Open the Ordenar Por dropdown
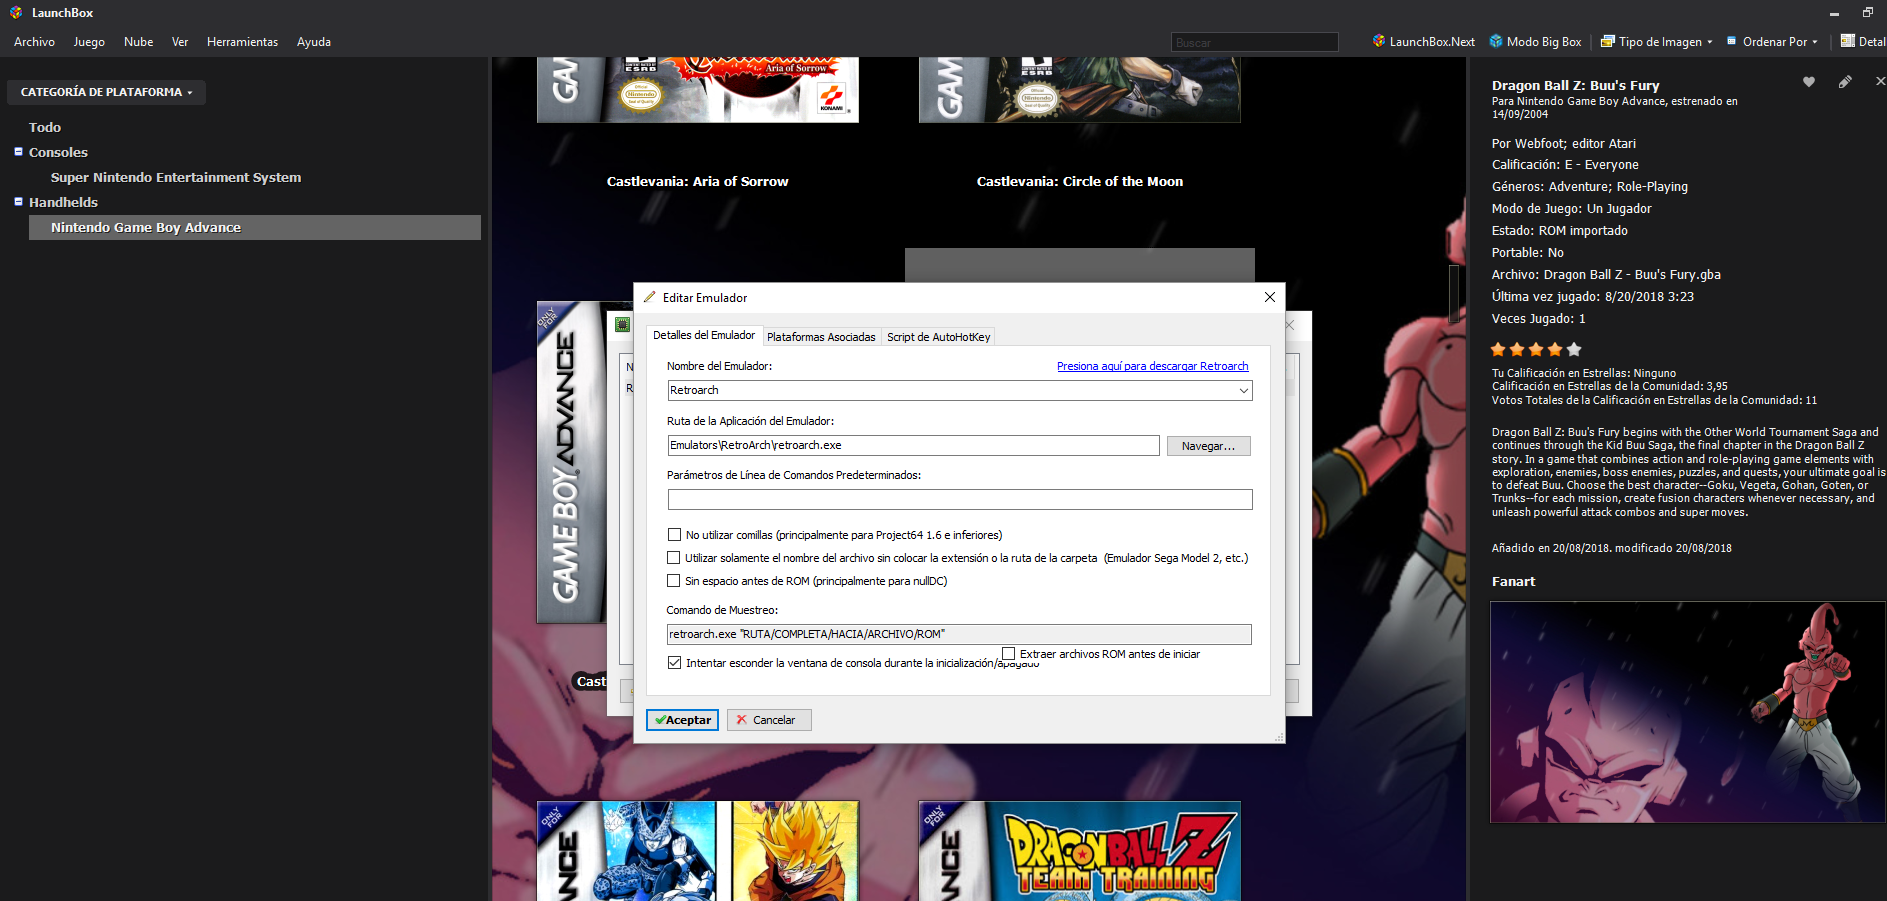 [x=1772, y=42]
